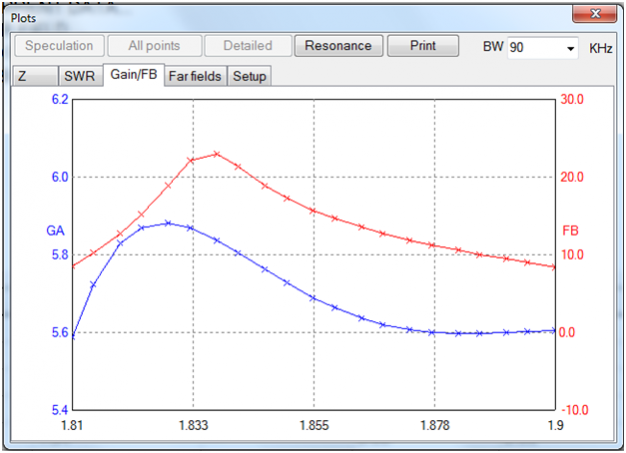Open the Z impedance tab

[x=35, y=76]
